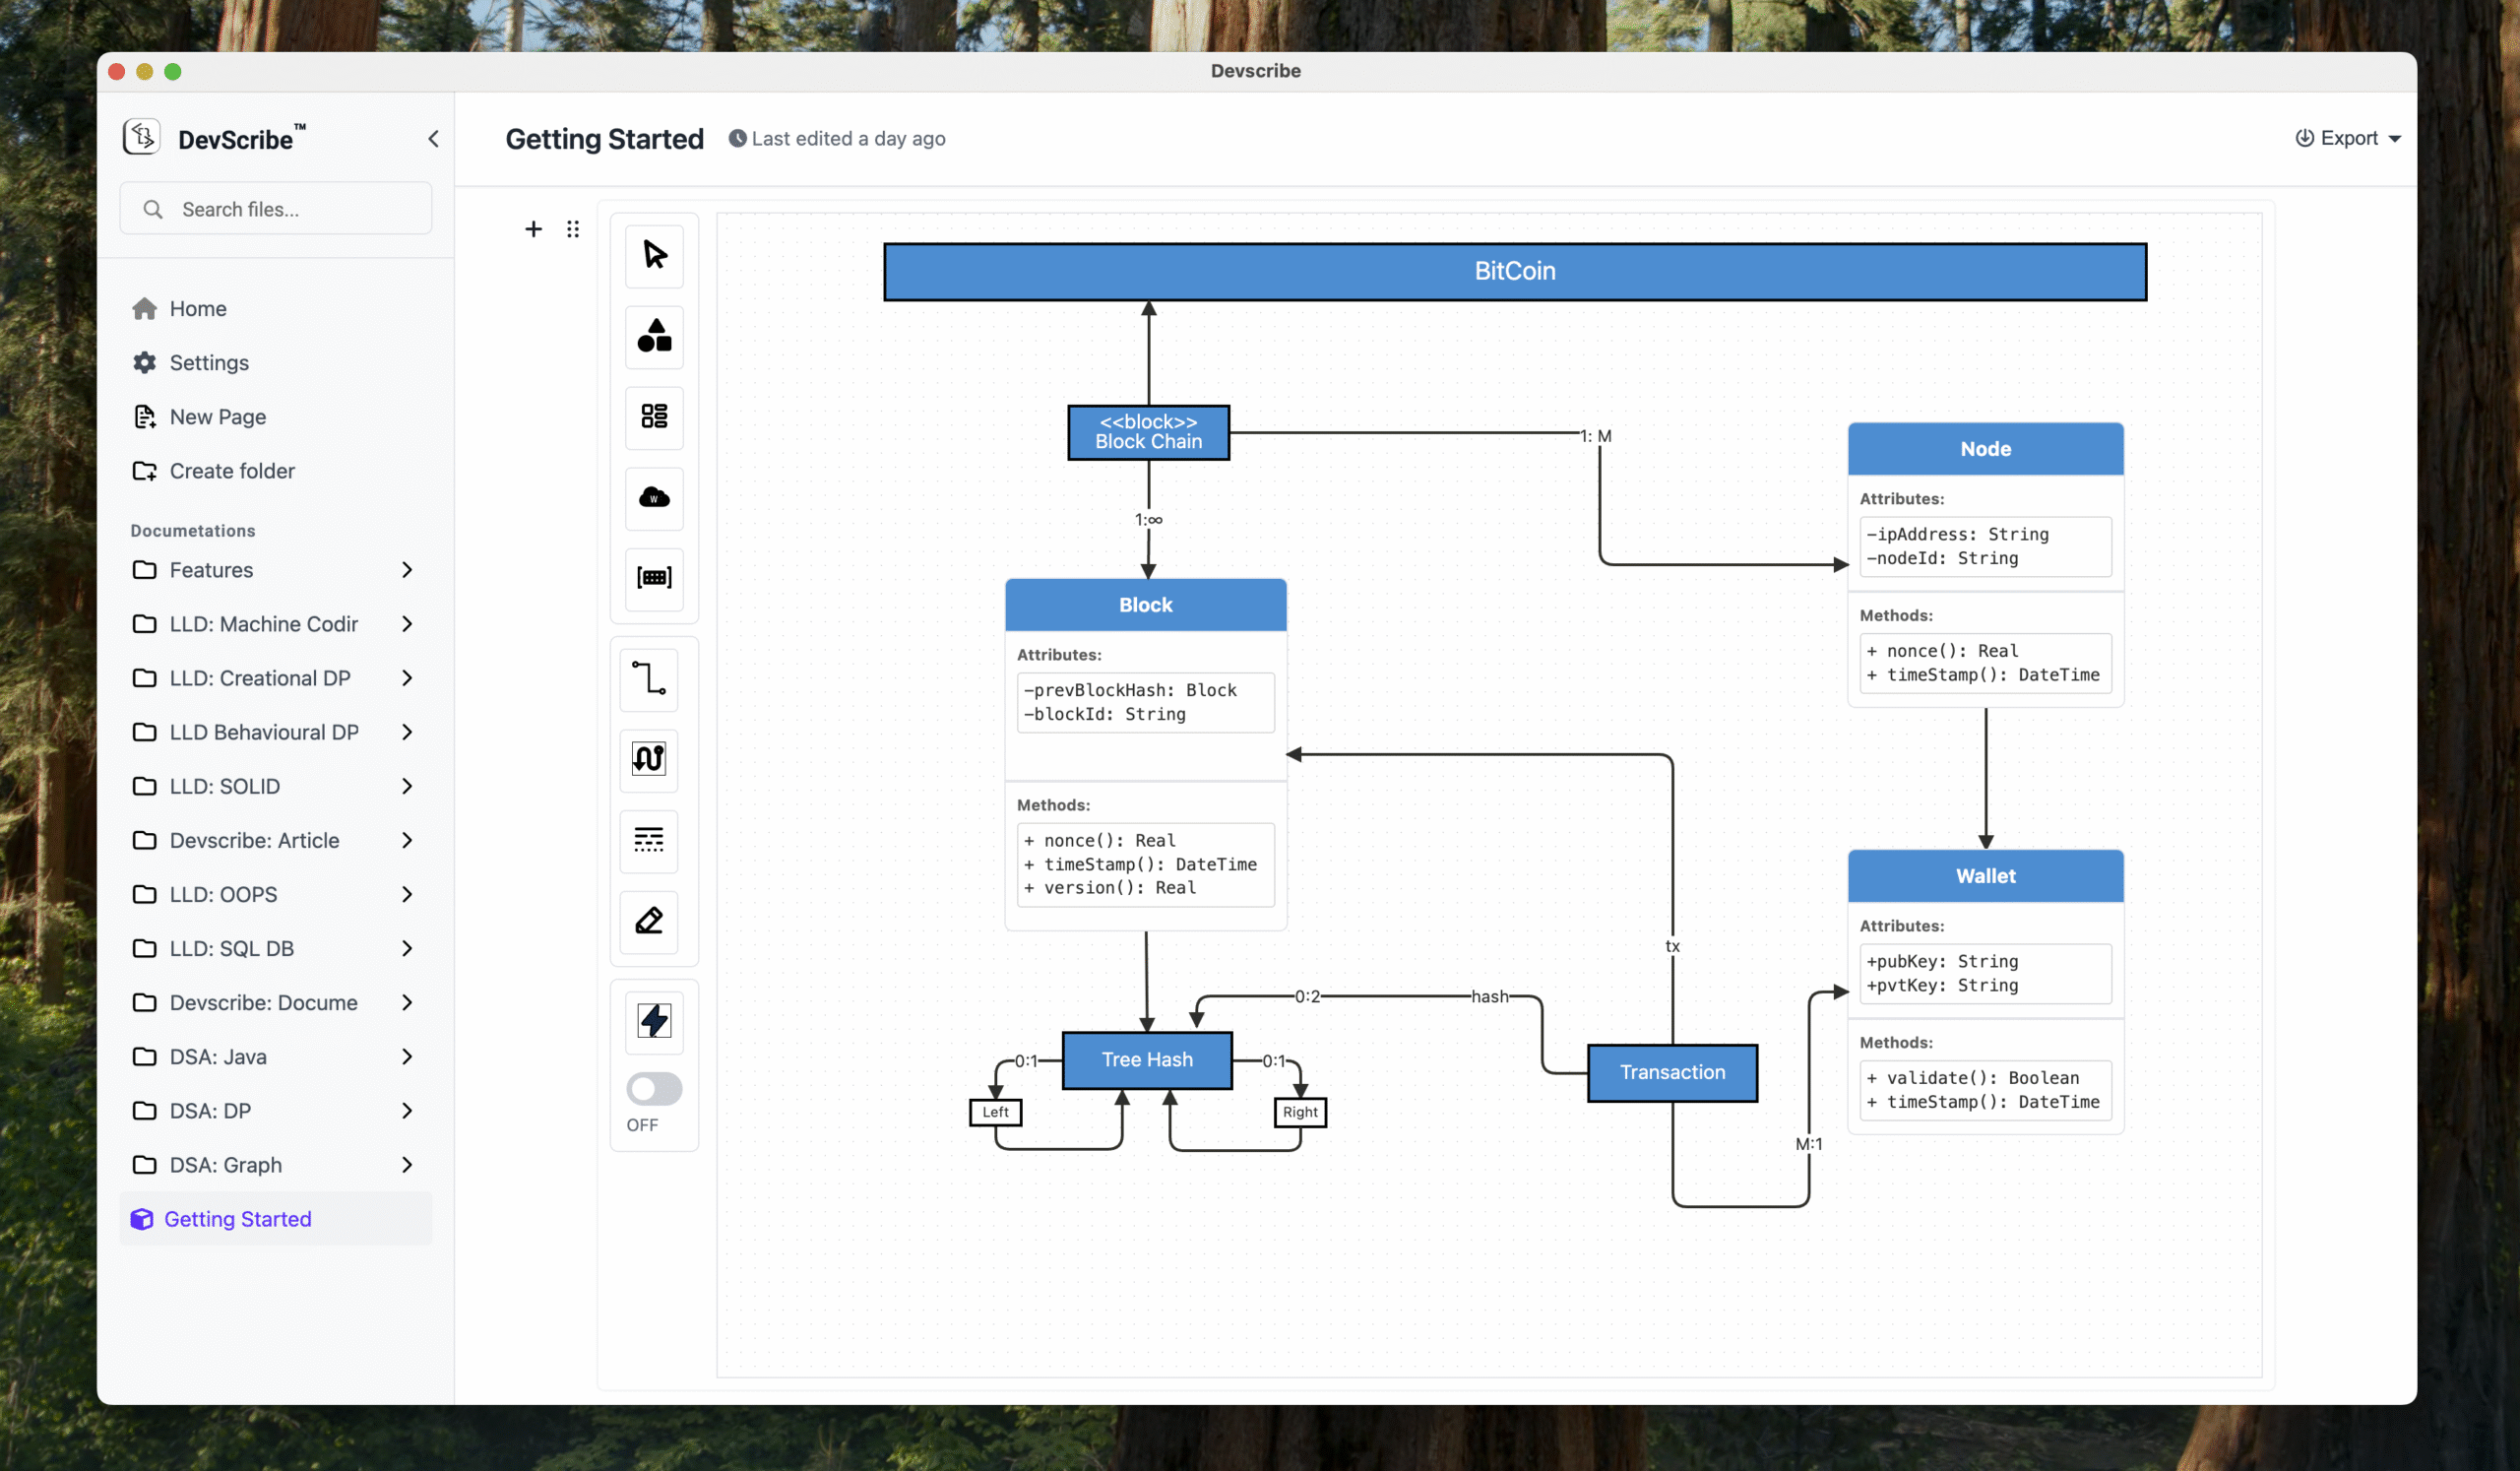Select the cloud shape tool
This screenshot has height=1471, width=2520.
click(x=654, y=499)
